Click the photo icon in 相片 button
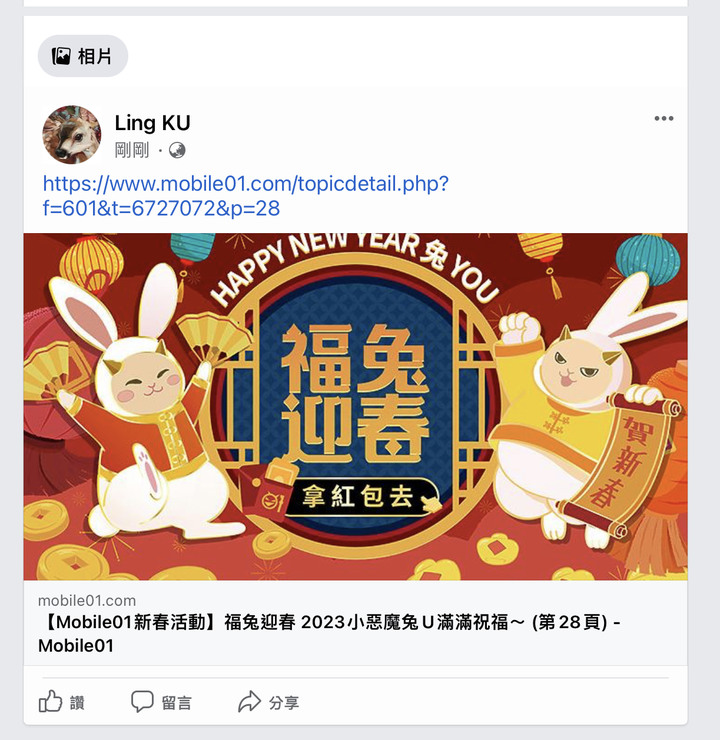This screenshot has width=720, height=740. click(61, 56)
